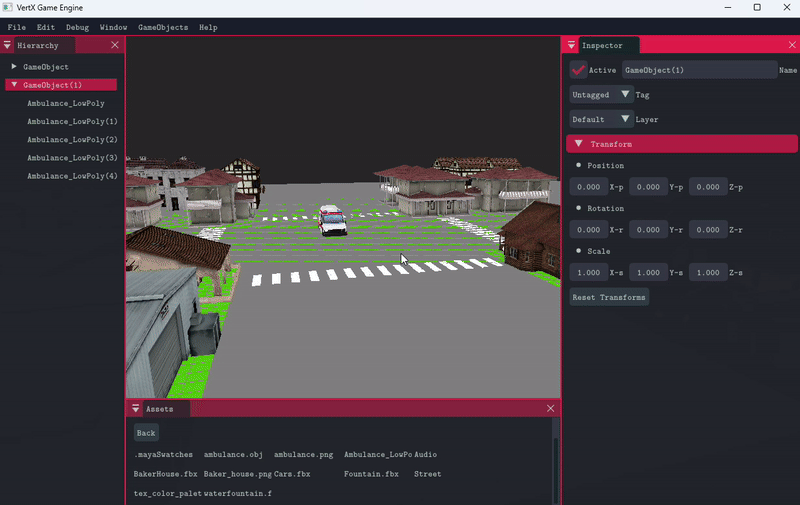The height and width of the screenshot is (505, 800).
Task: Click the Z-r rotation value field
Action: (708, 230)
